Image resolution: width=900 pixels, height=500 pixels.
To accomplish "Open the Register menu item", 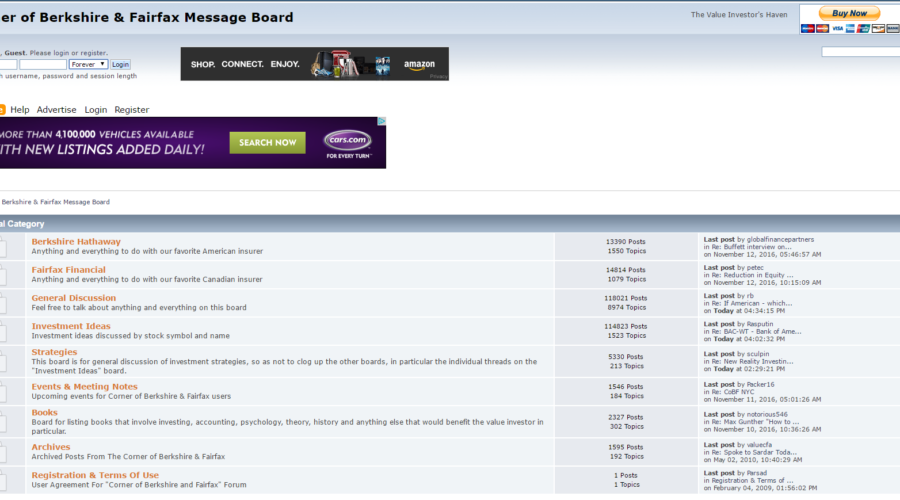I will tap(131, 110).
